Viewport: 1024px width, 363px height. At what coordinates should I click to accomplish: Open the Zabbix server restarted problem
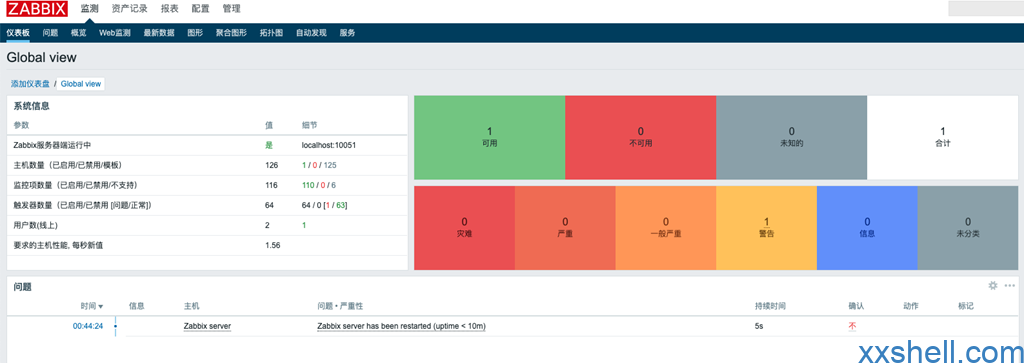coord(402,326)
